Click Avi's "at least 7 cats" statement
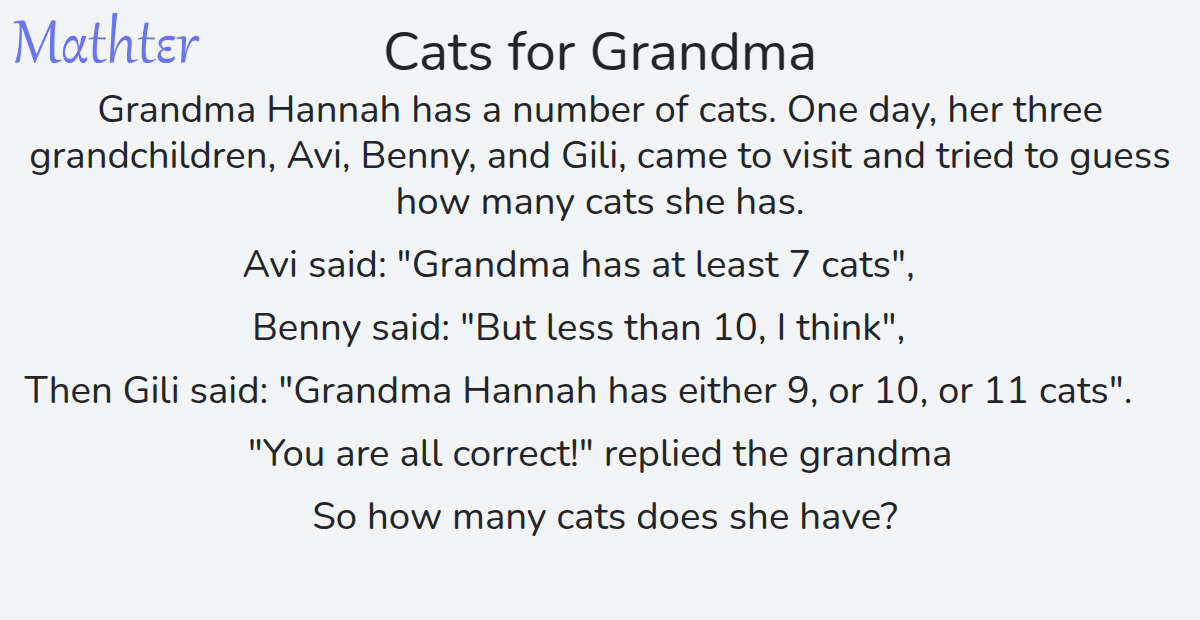The image size is (1200, 620). click(x=579, y=265)
